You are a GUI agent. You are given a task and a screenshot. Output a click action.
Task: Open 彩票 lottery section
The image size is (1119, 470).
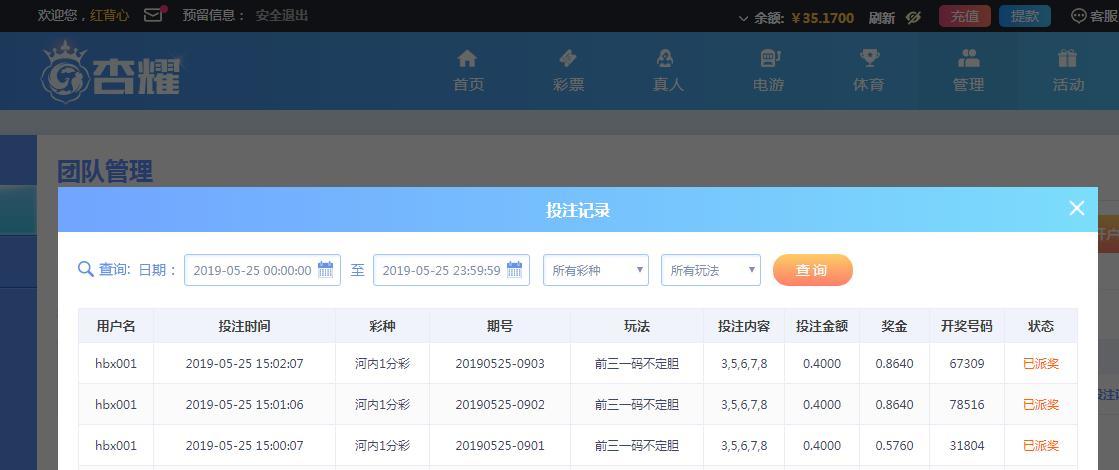point(568,70)
